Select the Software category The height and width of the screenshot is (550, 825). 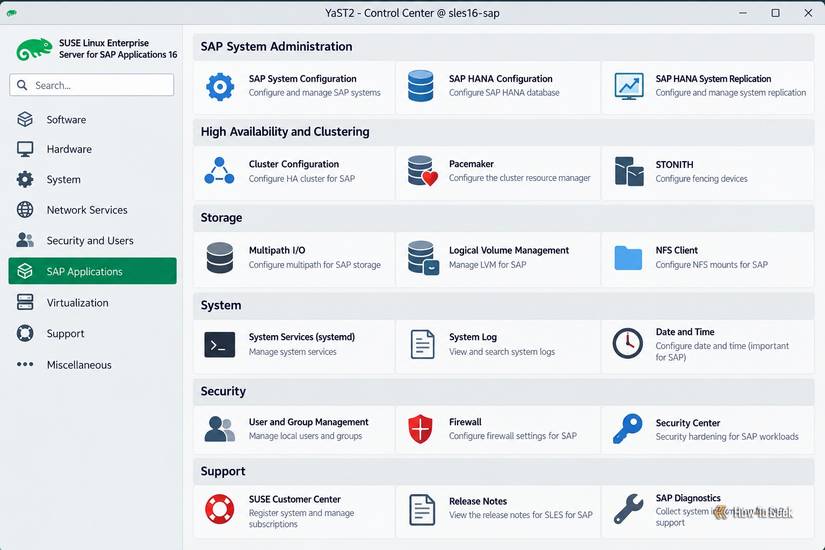click(x=93, y=119)
